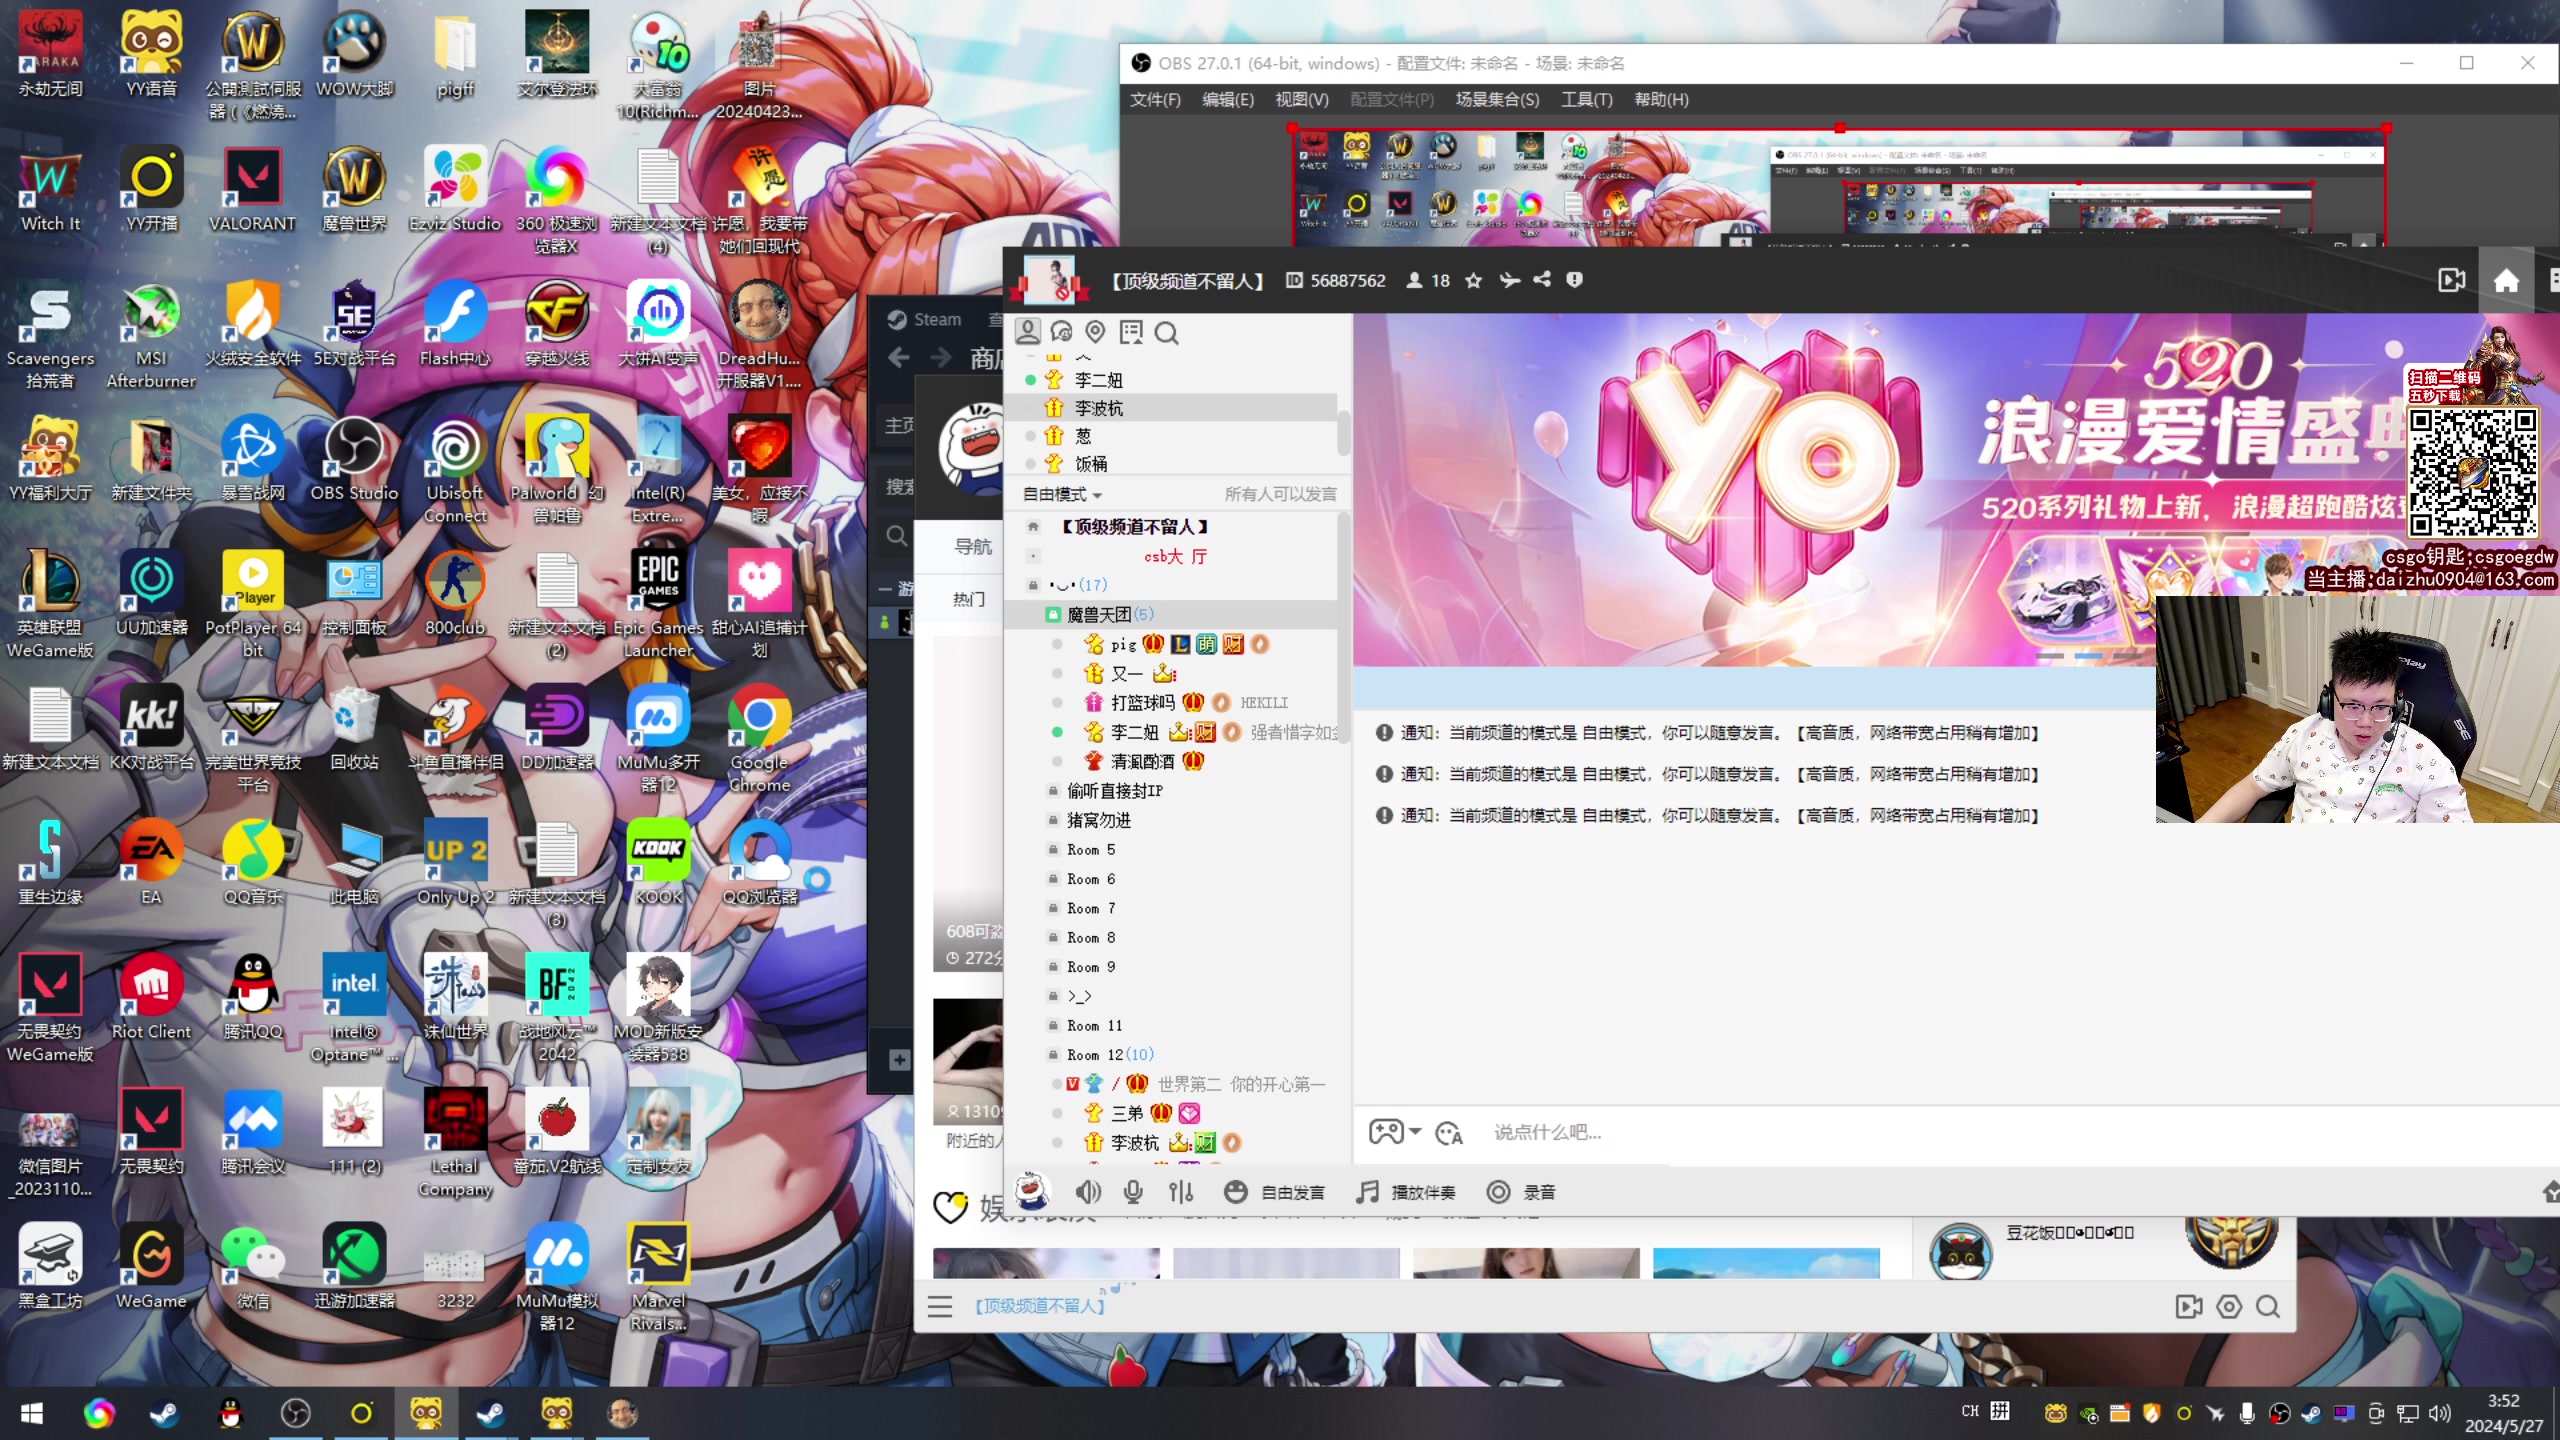Open the 工具(T) menu in OBS
Image resolution: width=2560 pixels, height=1440 pixels.
click(x=1587, y=99)
